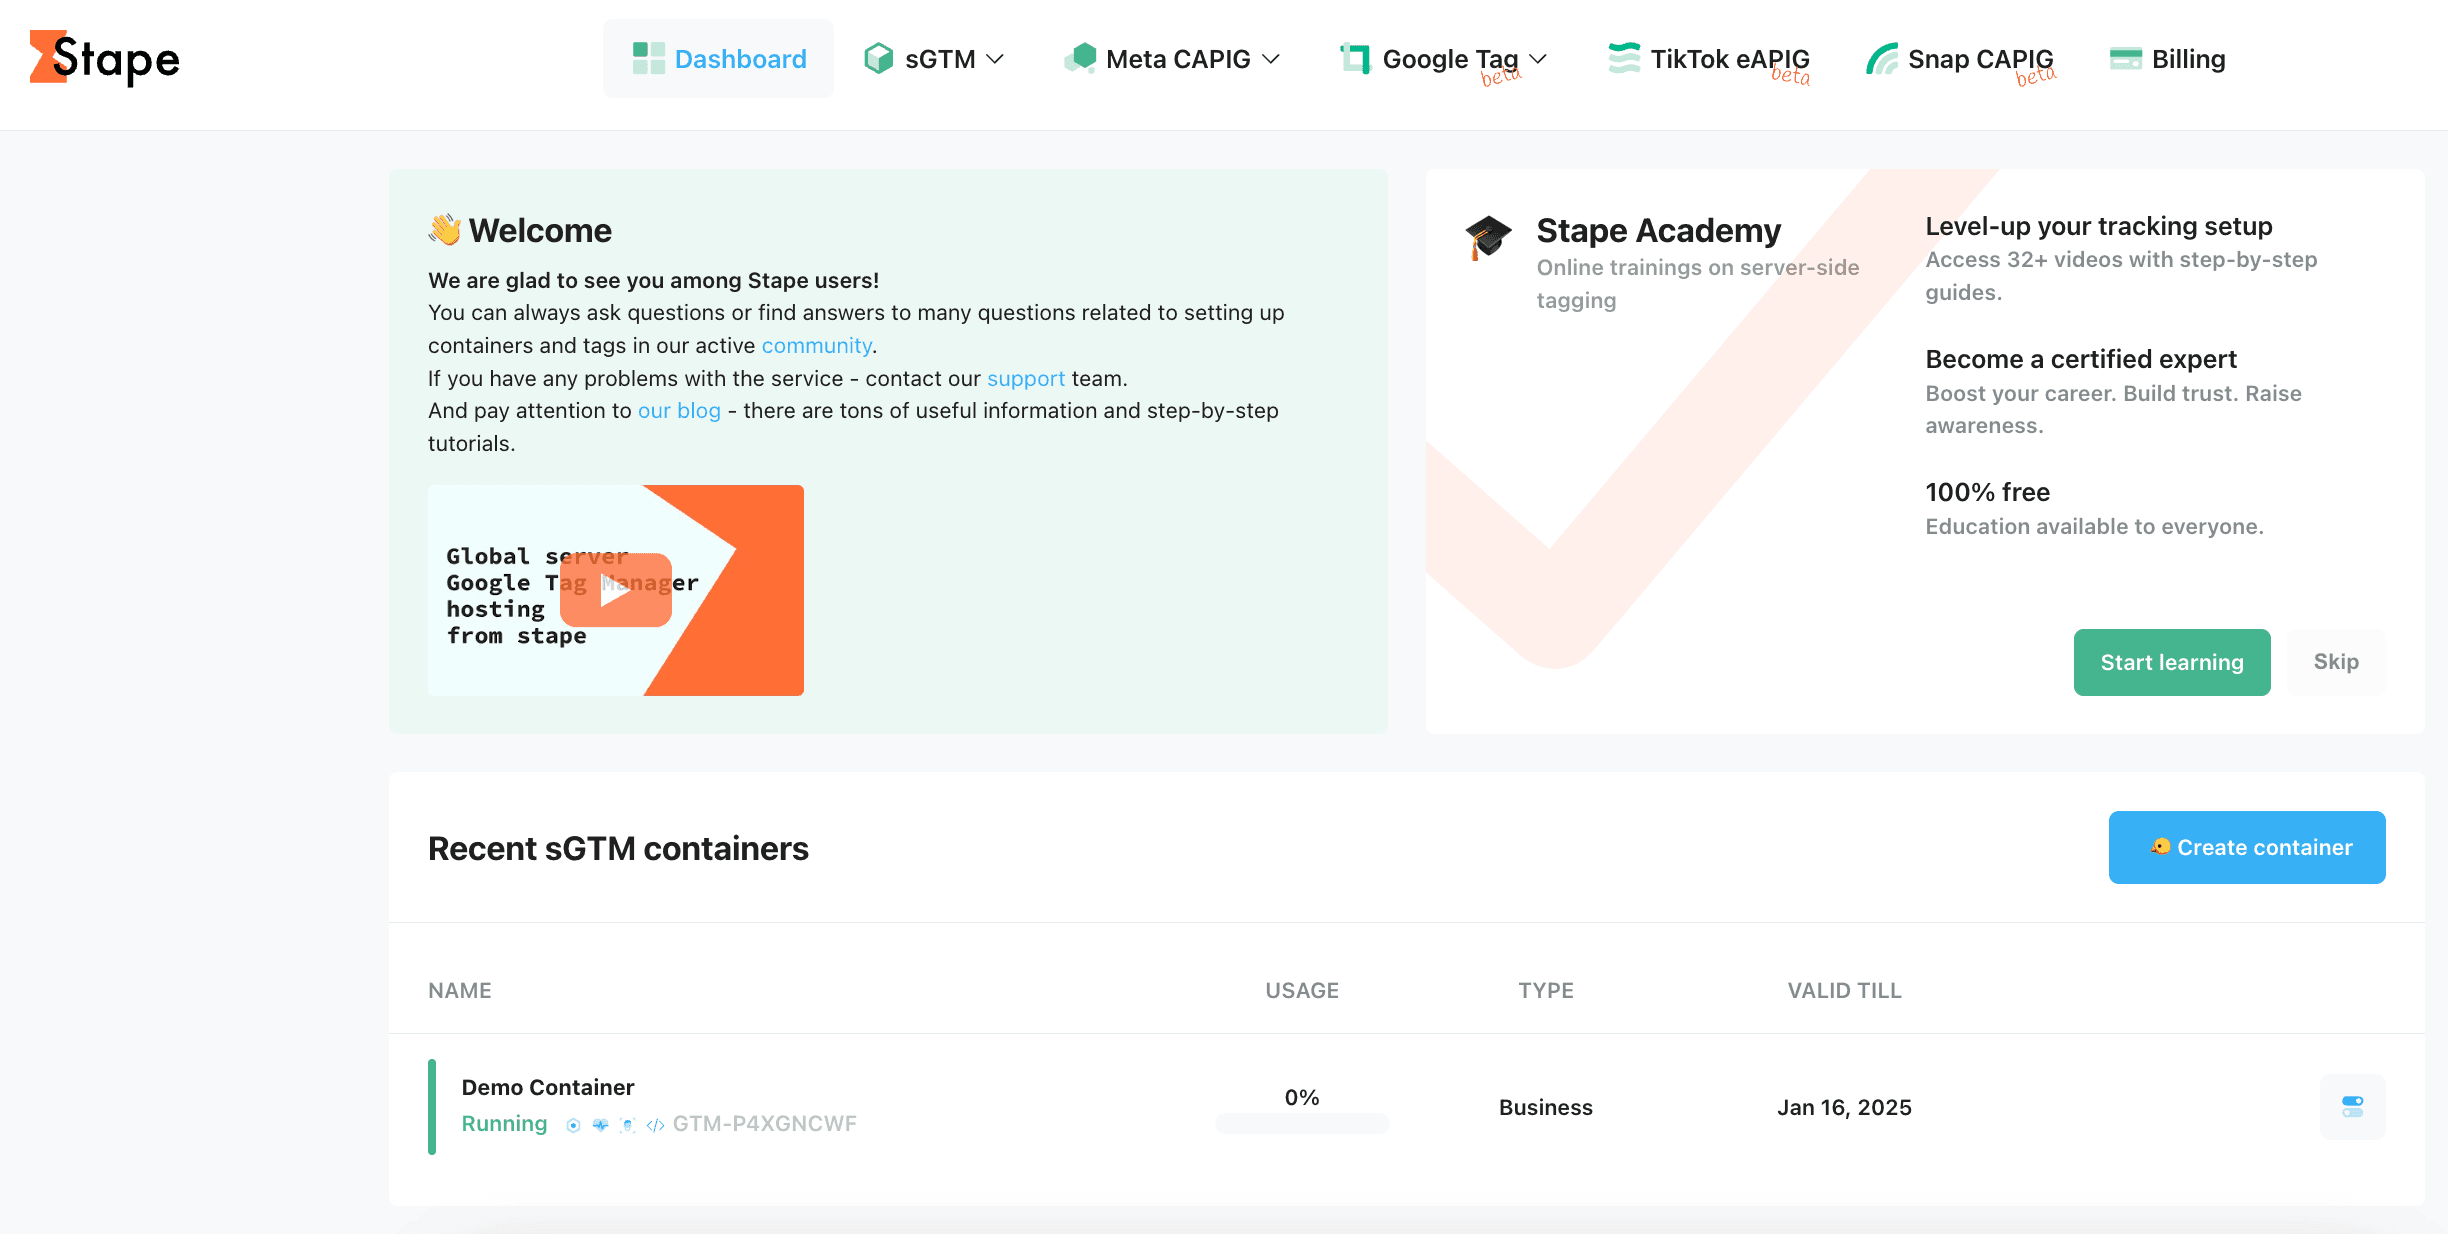
Task: Skip the Stape Academy prompt
Action: point(2336,662)
